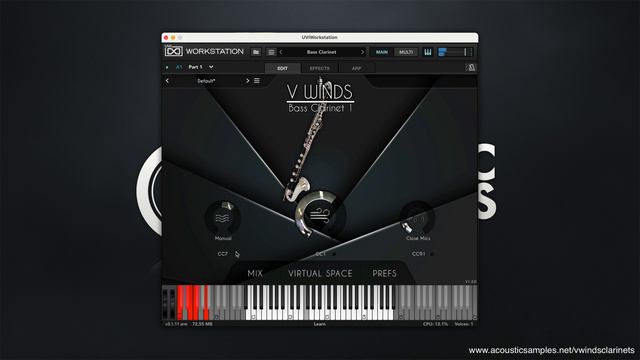Toggle the CC1 indicator dot
The height and width of the screenshot is (360, 640).
coord(334,254)
